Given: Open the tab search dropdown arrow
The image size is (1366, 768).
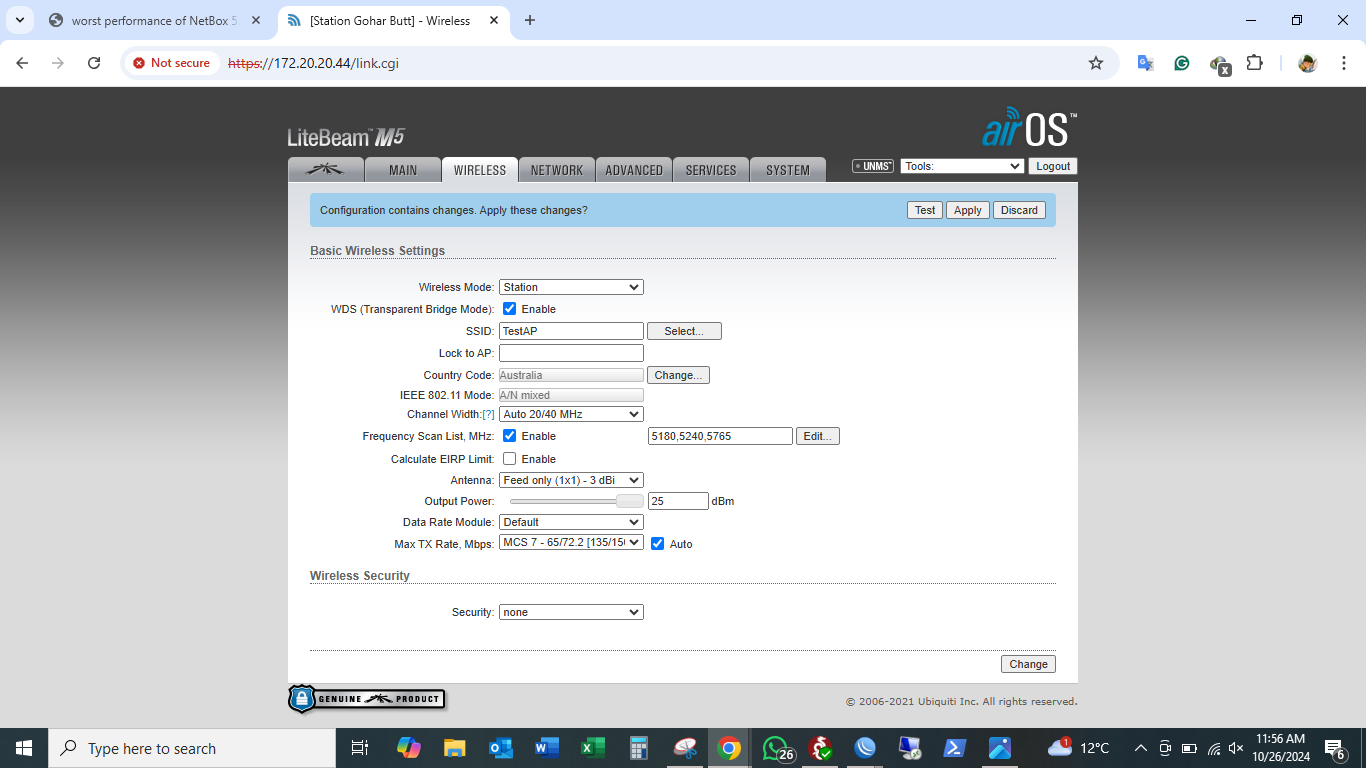Looking at the screenshot, I should coord(19,20).
